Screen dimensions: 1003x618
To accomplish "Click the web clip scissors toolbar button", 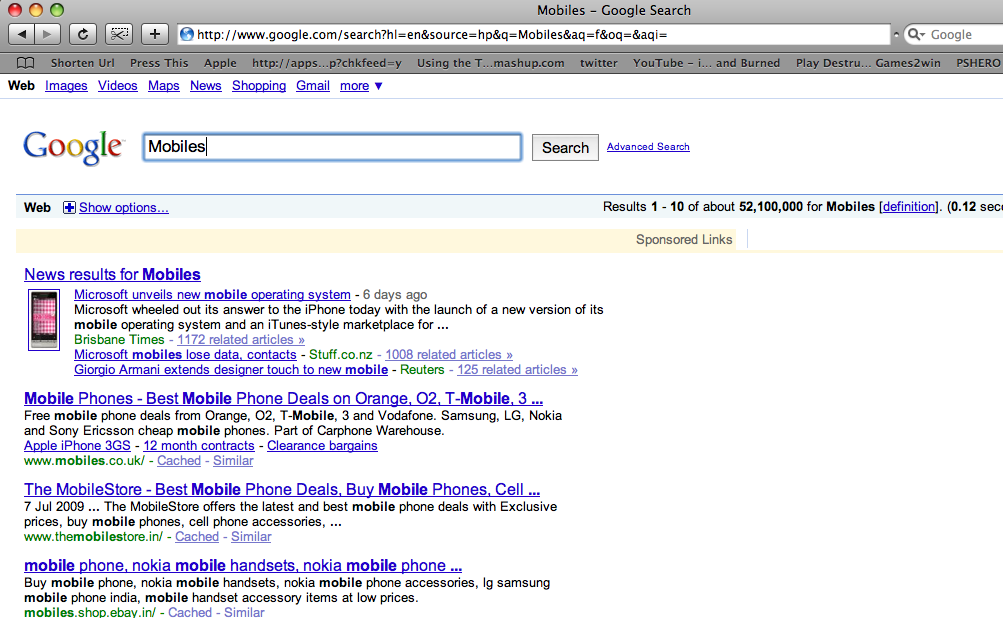I will tap(119, 34).
